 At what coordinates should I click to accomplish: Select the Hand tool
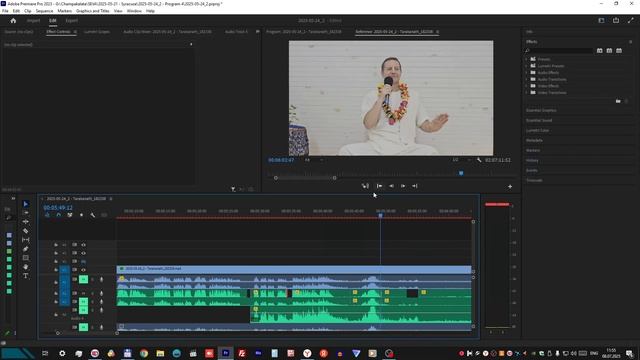pyautogui.click(x=25, y=267)
